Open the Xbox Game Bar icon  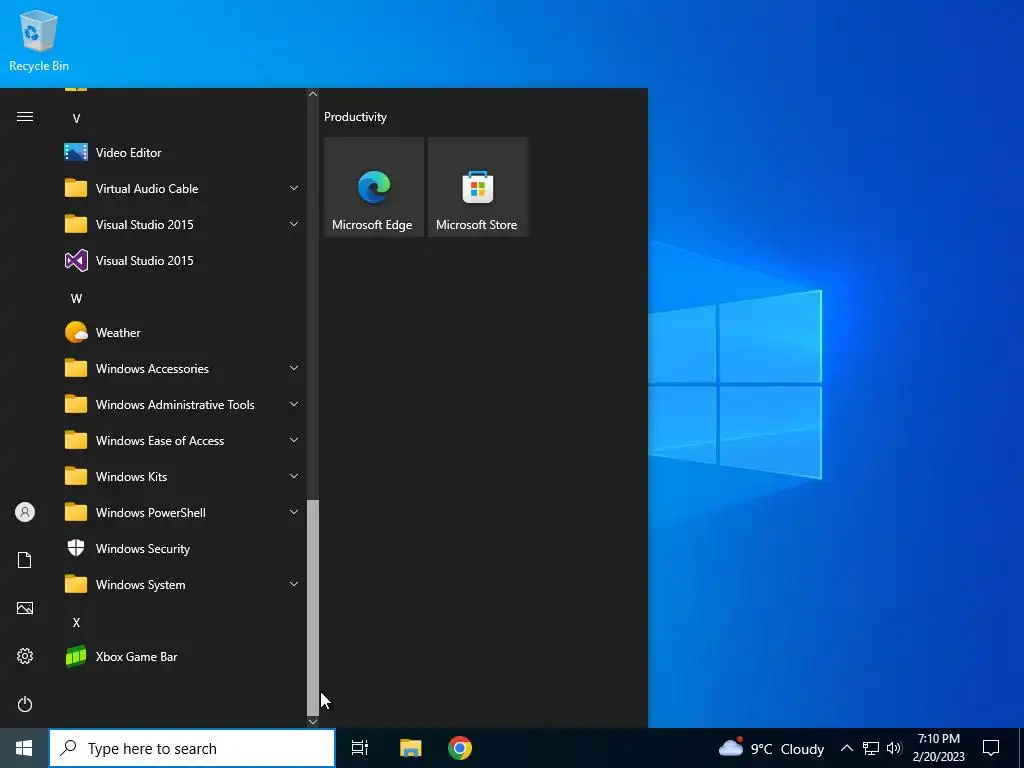click(x=76, y=656)
